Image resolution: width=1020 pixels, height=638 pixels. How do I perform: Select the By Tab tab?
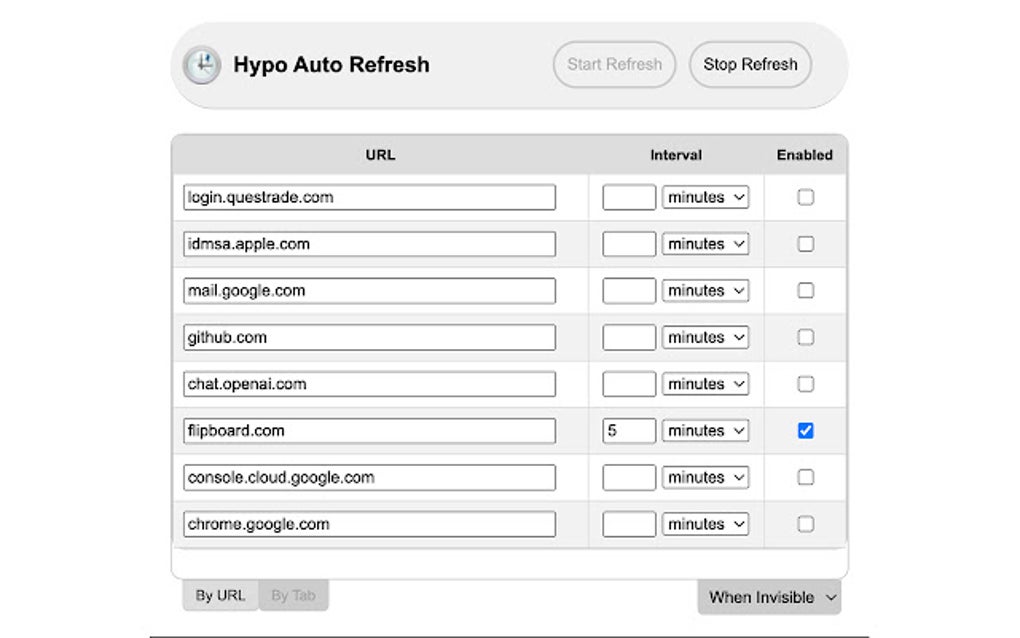(x=294, y=594)
